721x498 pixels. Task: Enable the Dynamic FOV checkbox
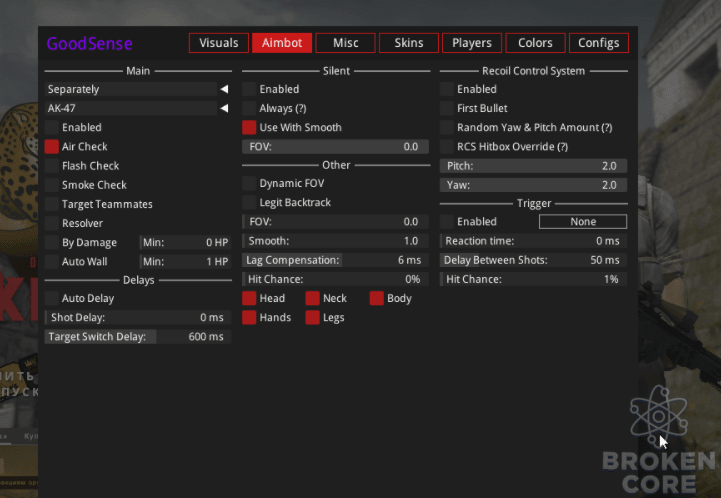[x=249, y=183]
